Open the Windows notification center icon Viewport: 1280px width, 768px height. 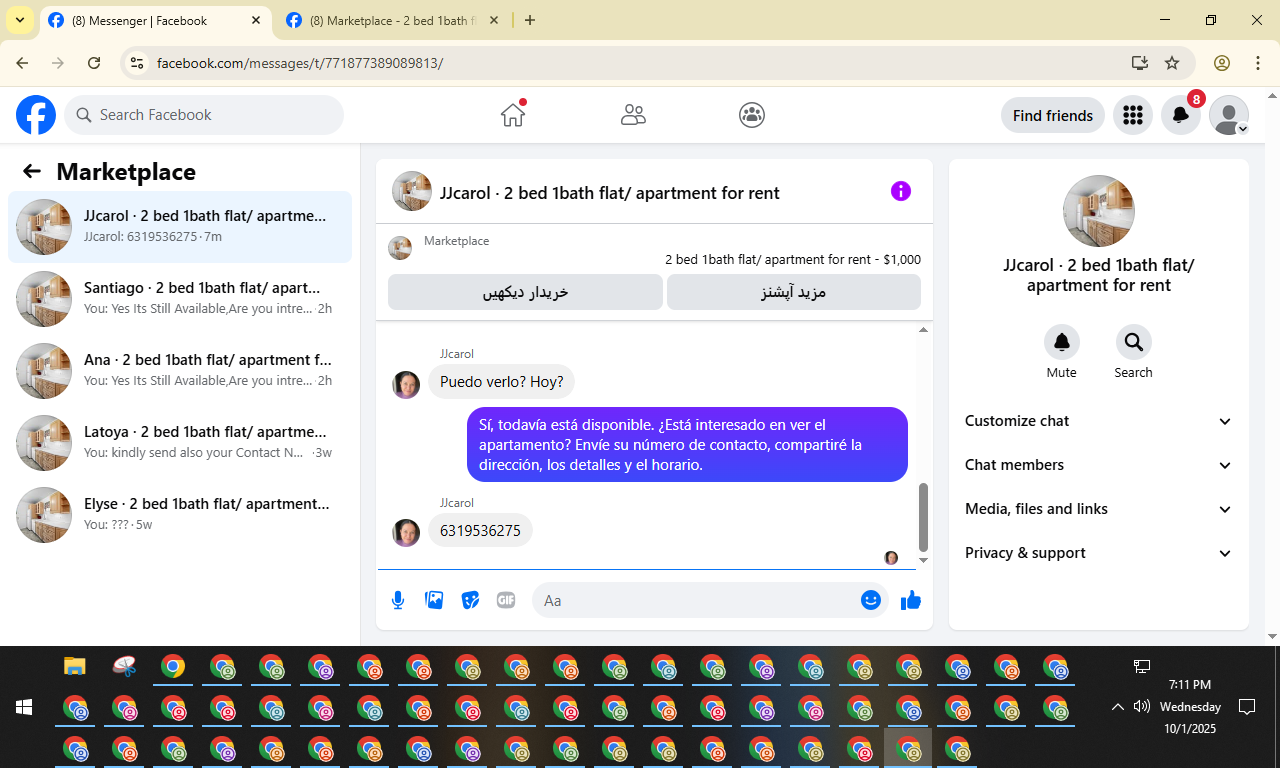[1247, 707]
